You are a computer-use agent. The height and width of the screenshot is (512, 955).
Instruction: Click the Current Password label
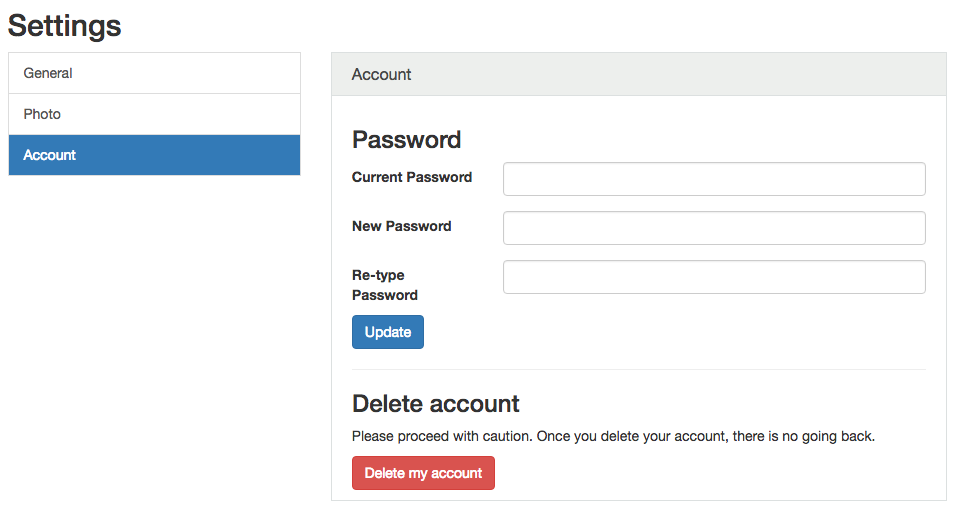pyautogui.click(x=412, y=177)
